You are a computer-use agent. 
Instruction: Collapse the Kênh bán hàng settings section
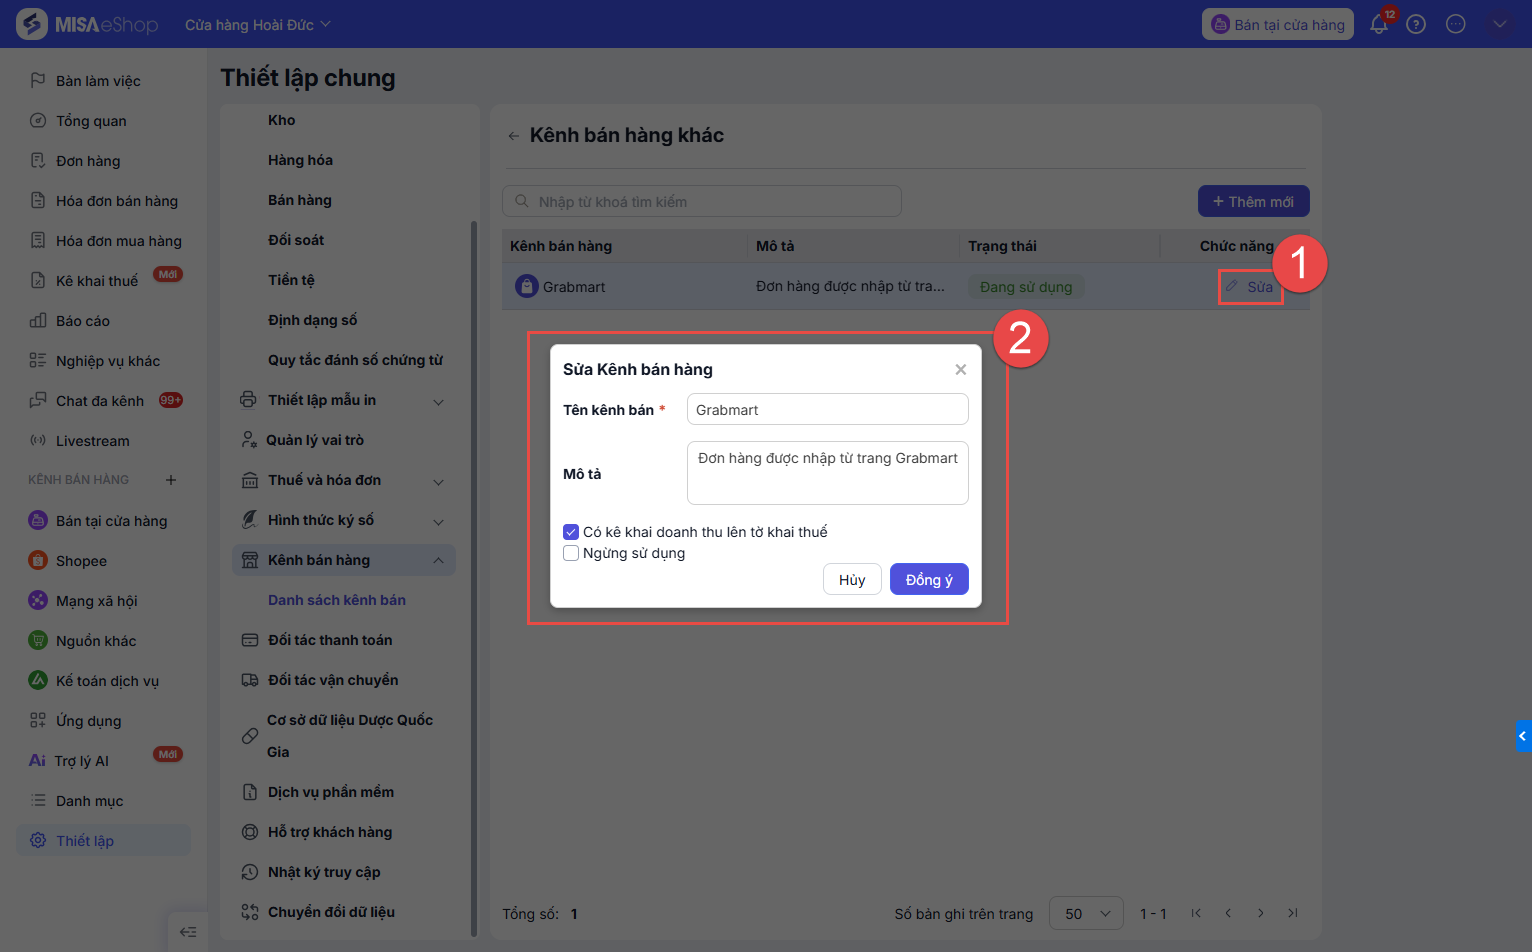pyautogui.click(x=438, y=560)
